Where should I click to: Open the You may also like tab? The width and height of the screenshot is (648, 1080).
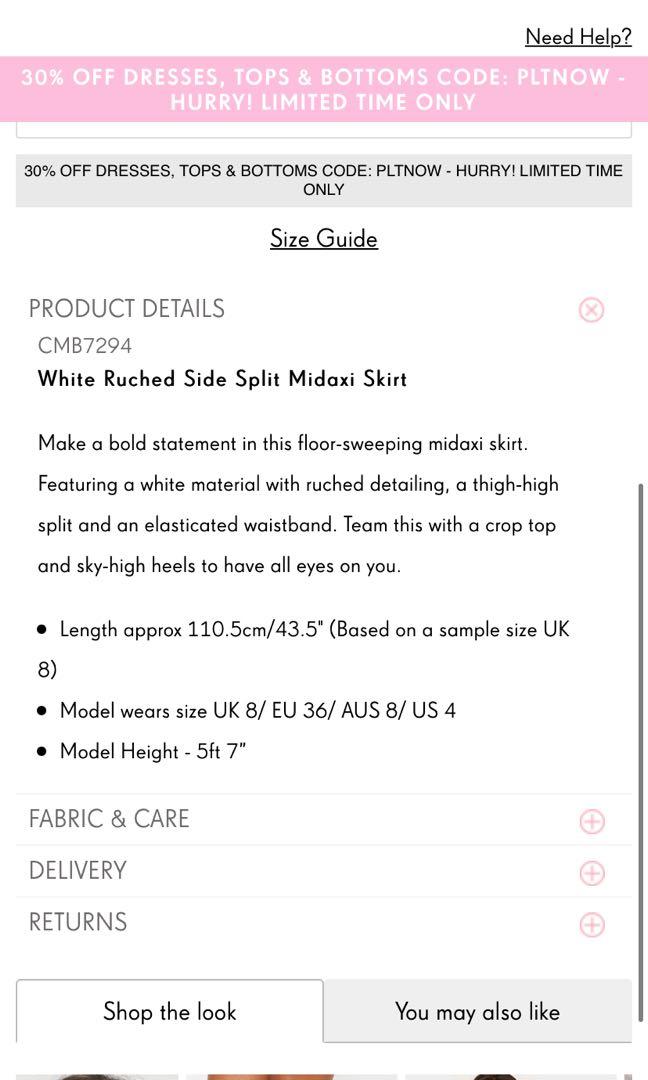477,1012
